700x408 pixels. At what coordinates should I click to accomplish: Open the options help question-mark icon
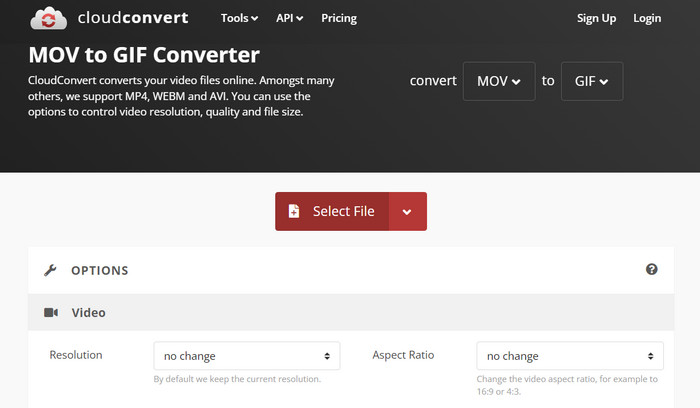[x=651, y=269]
